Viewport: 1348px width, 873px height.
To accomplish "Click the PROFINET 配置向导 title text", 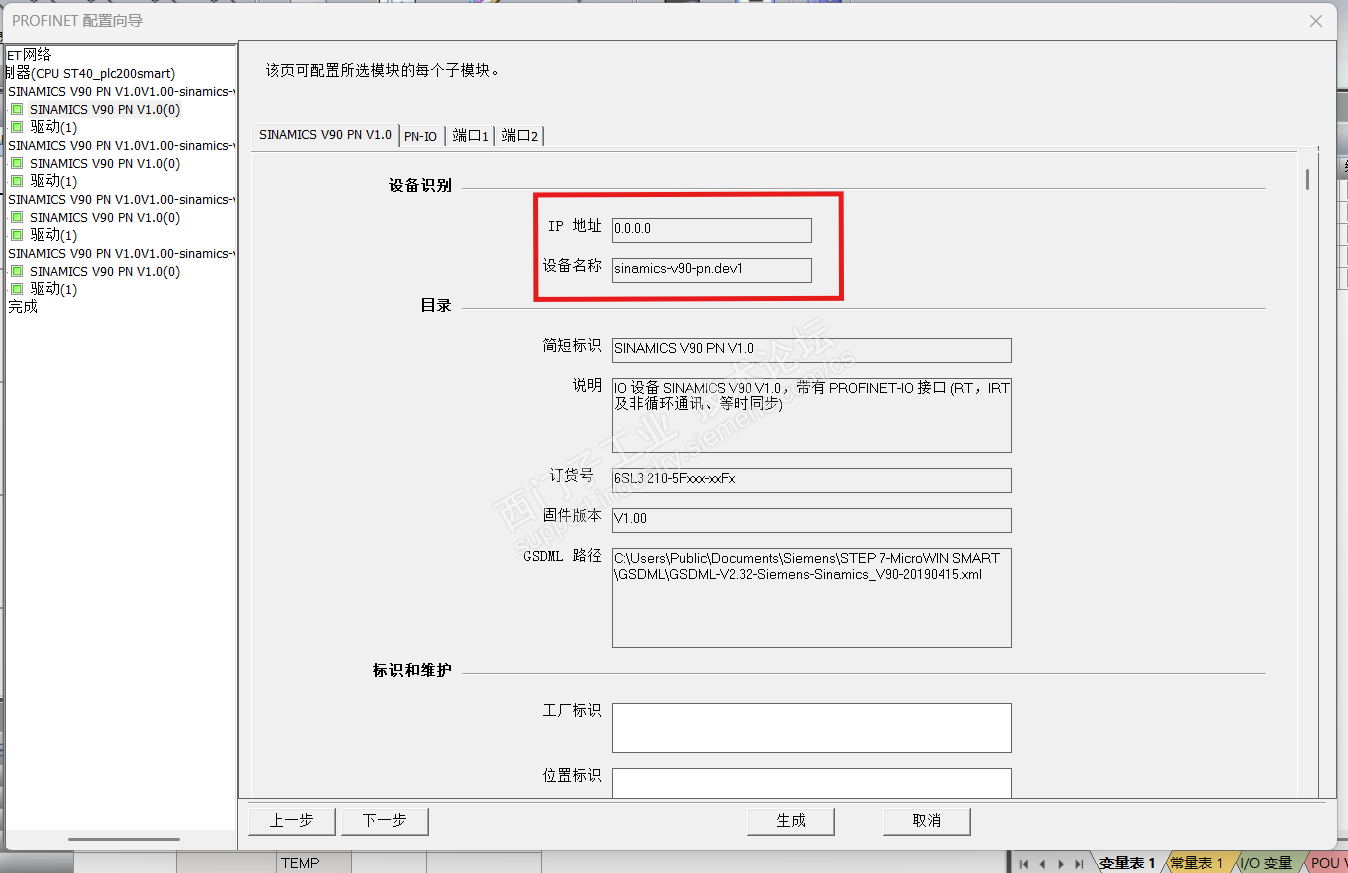I will pos(78,20).
